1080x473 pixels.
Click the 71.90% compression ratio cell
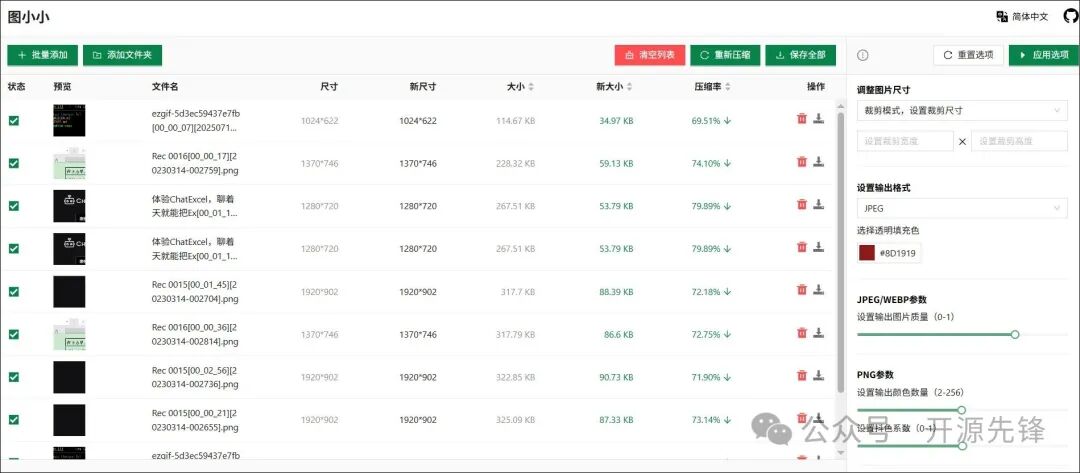click(711, 377)
